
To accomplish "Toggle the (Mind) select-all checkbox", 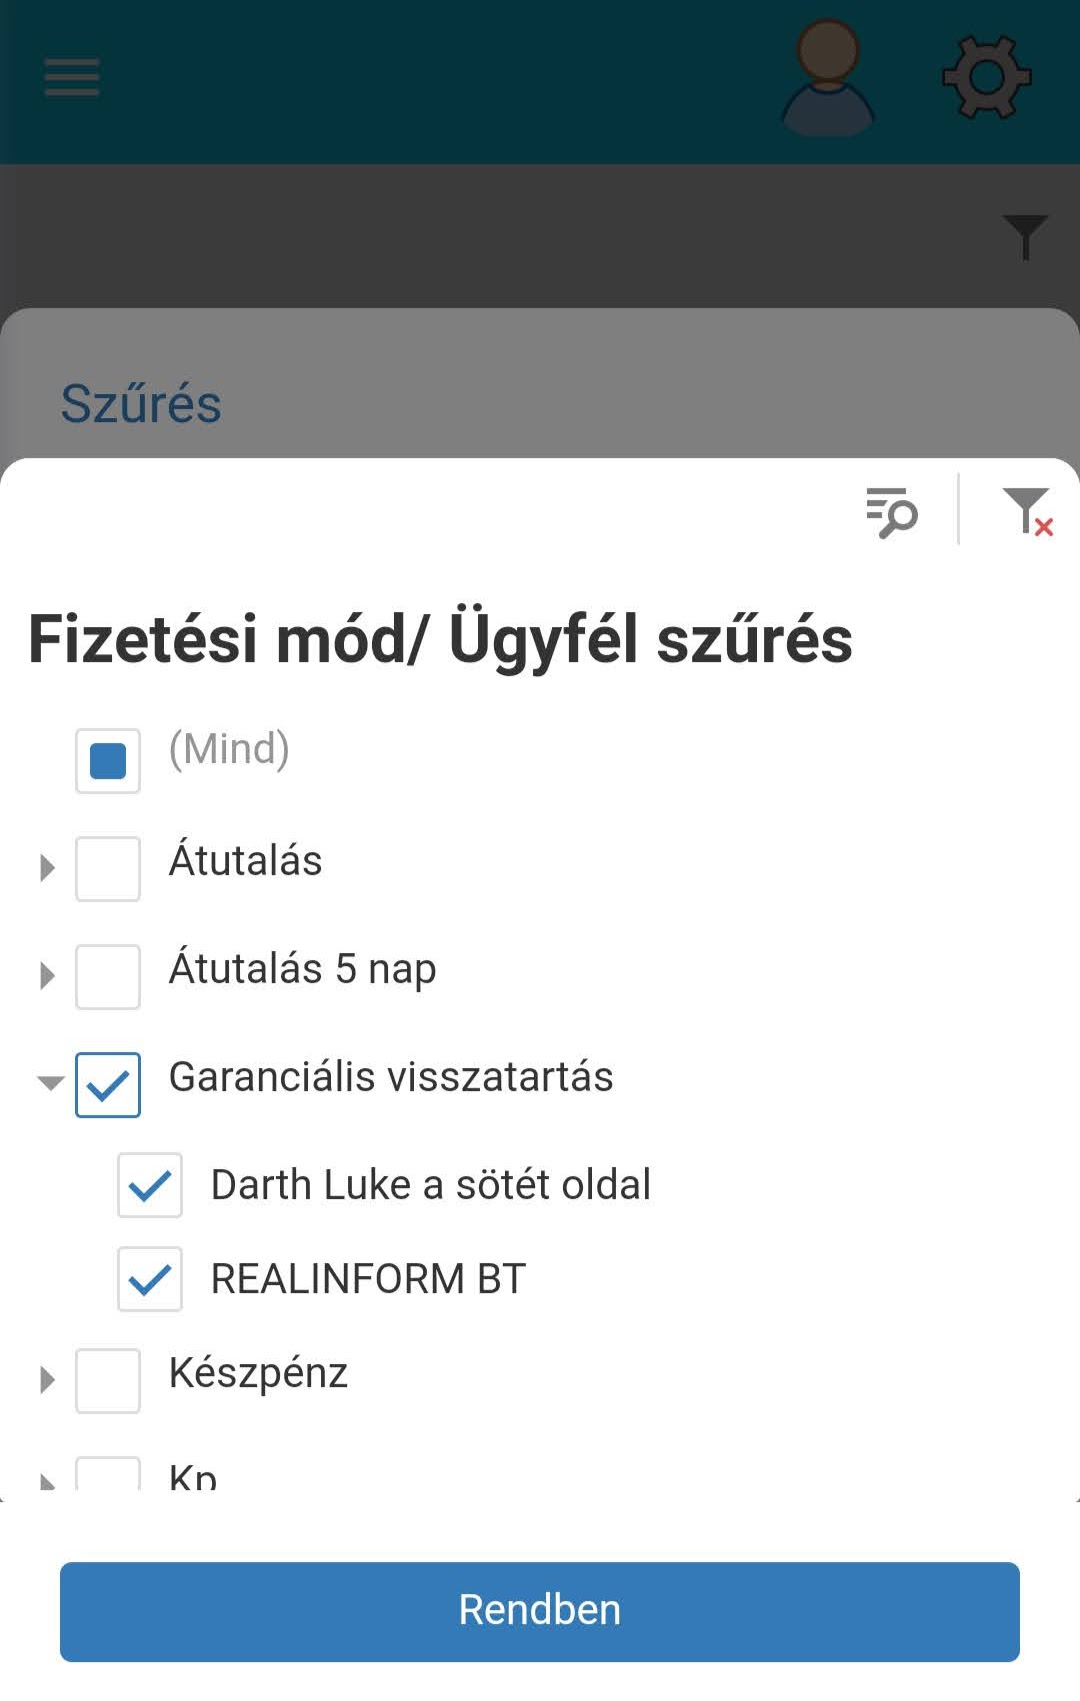I will point(108,761).
